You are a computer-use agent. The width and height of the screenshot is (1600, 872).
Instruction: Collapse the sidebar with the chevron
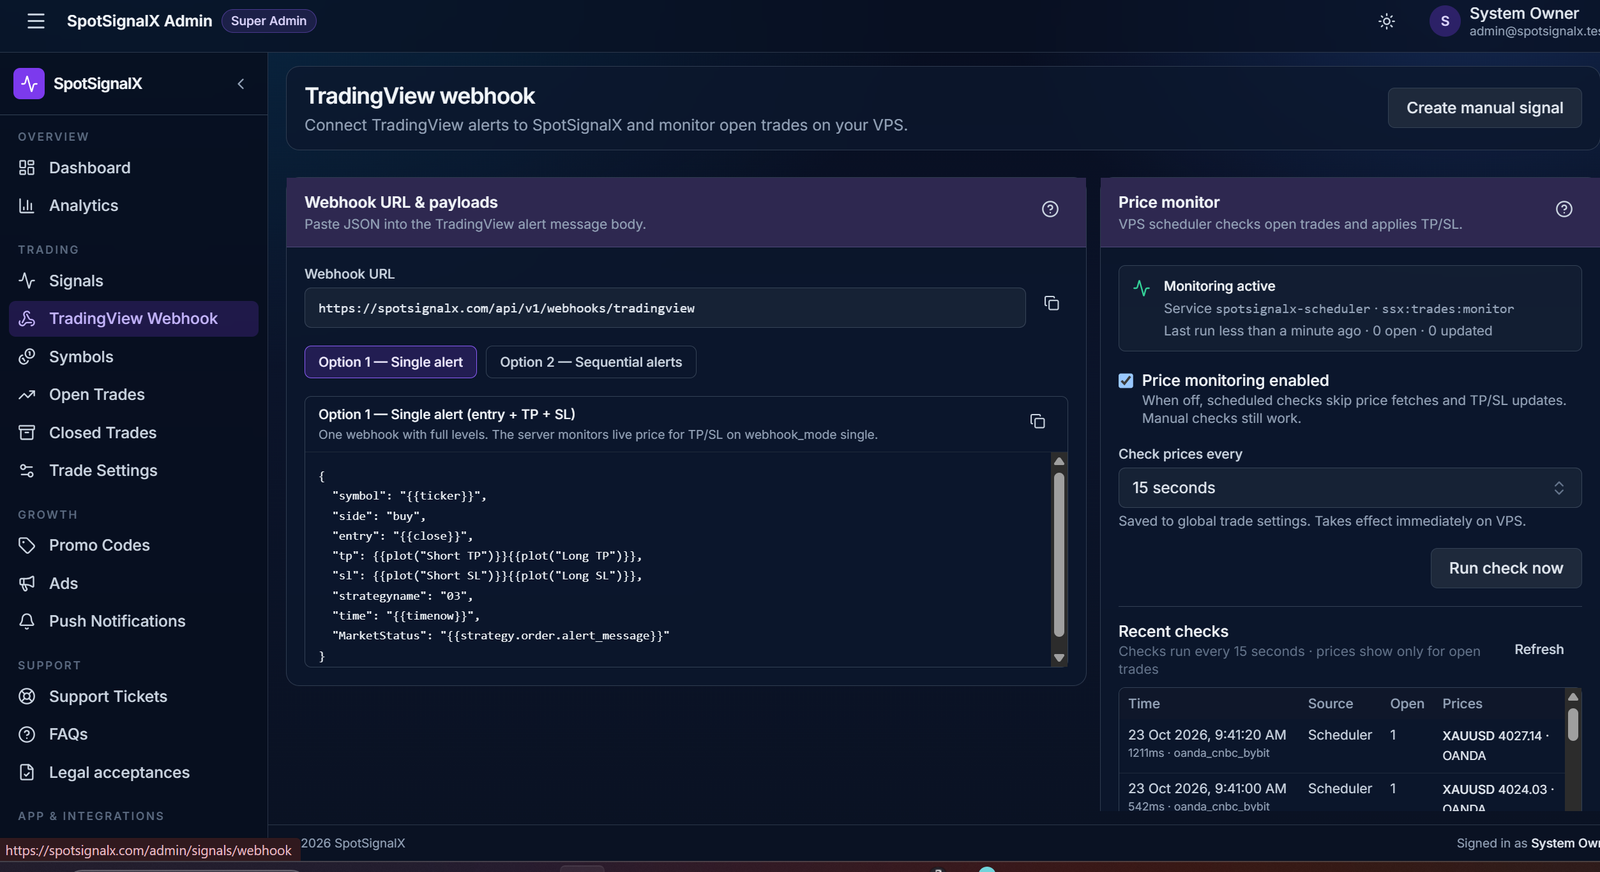(241, 84)
